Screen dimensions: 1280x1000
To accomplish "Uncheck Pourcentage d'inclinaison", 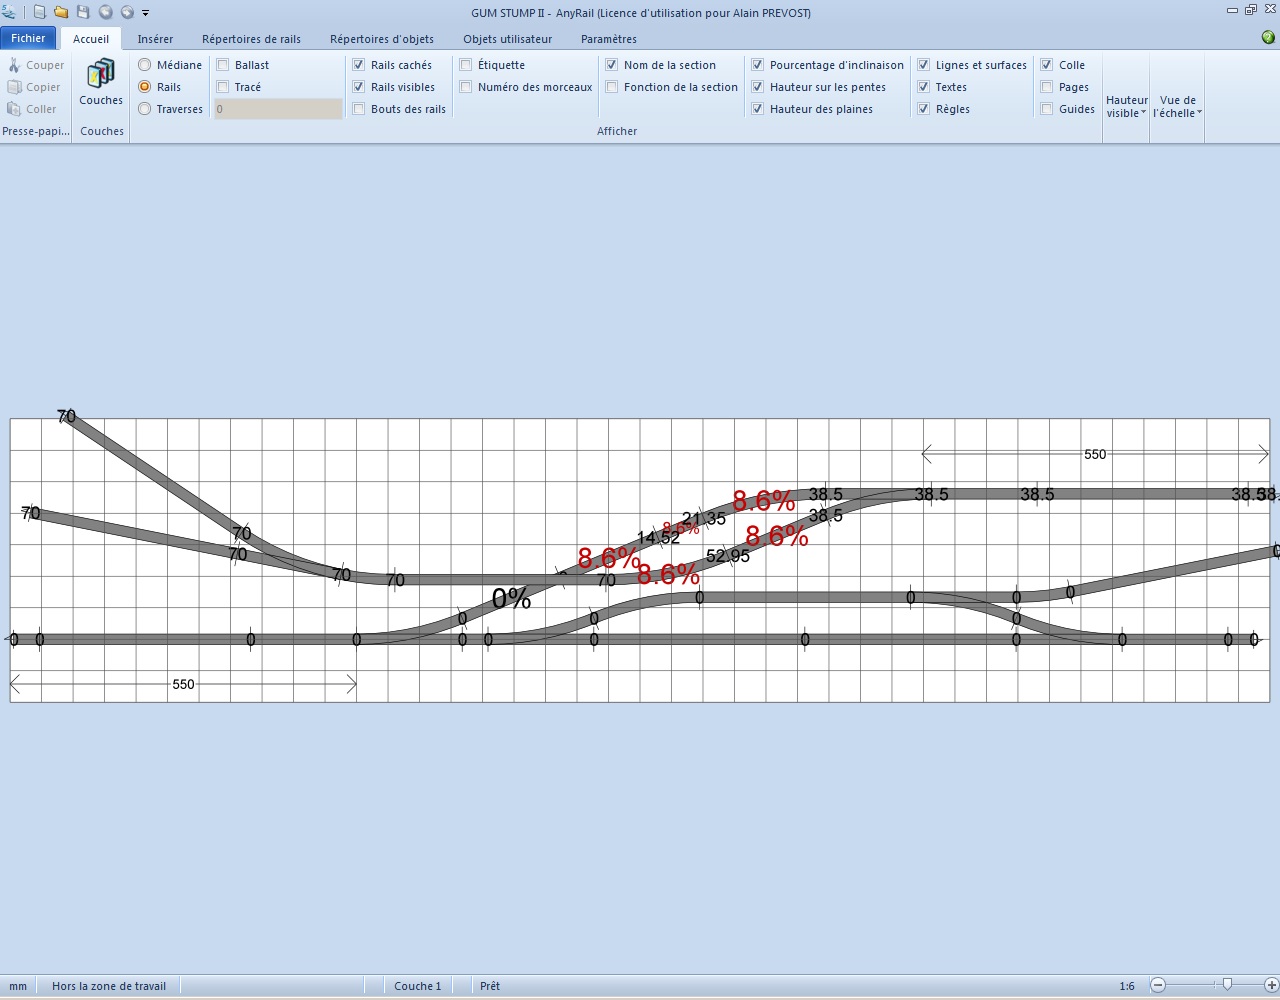I will pos(758,65).
